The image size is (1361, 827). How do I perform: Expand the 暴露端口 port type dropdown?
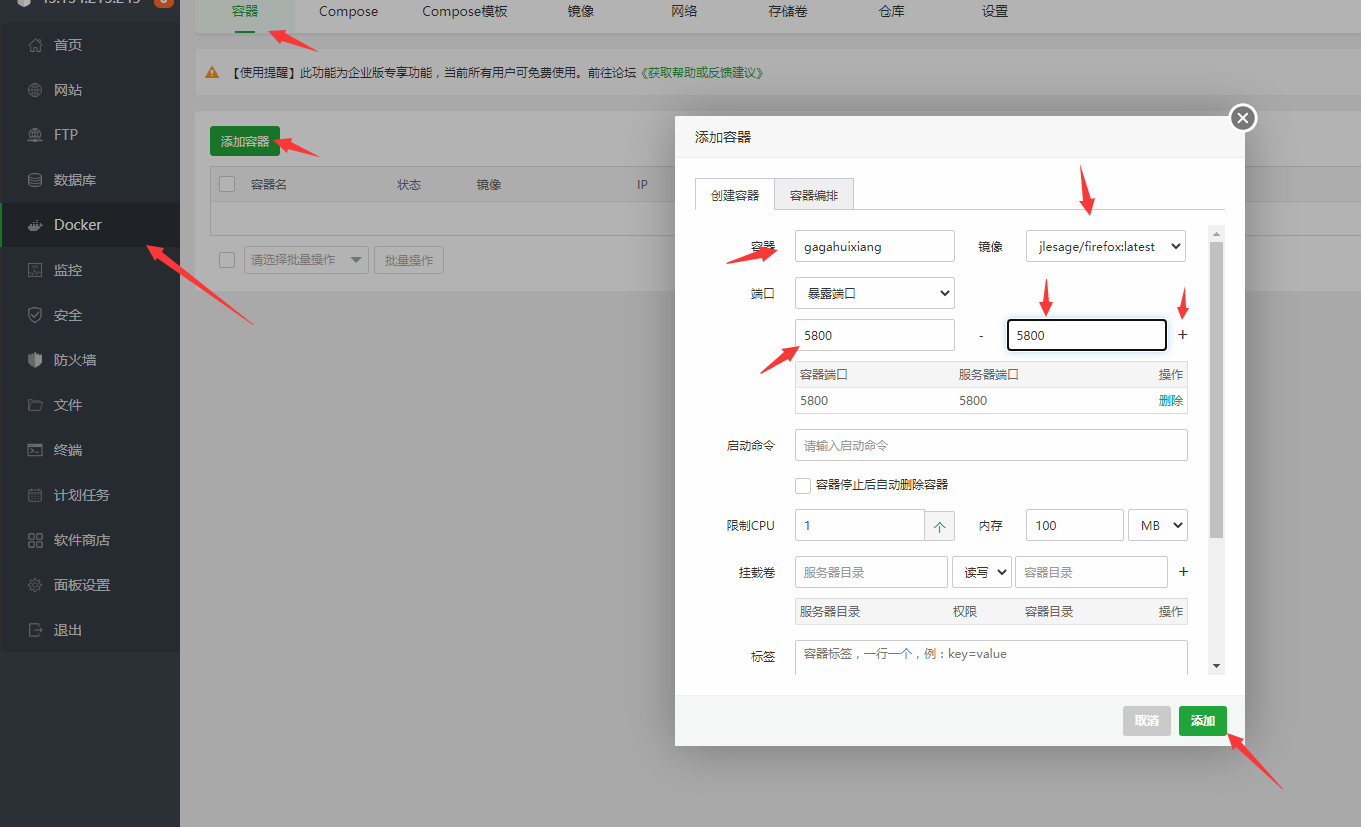pyautogui.click(x=875, y=293)
